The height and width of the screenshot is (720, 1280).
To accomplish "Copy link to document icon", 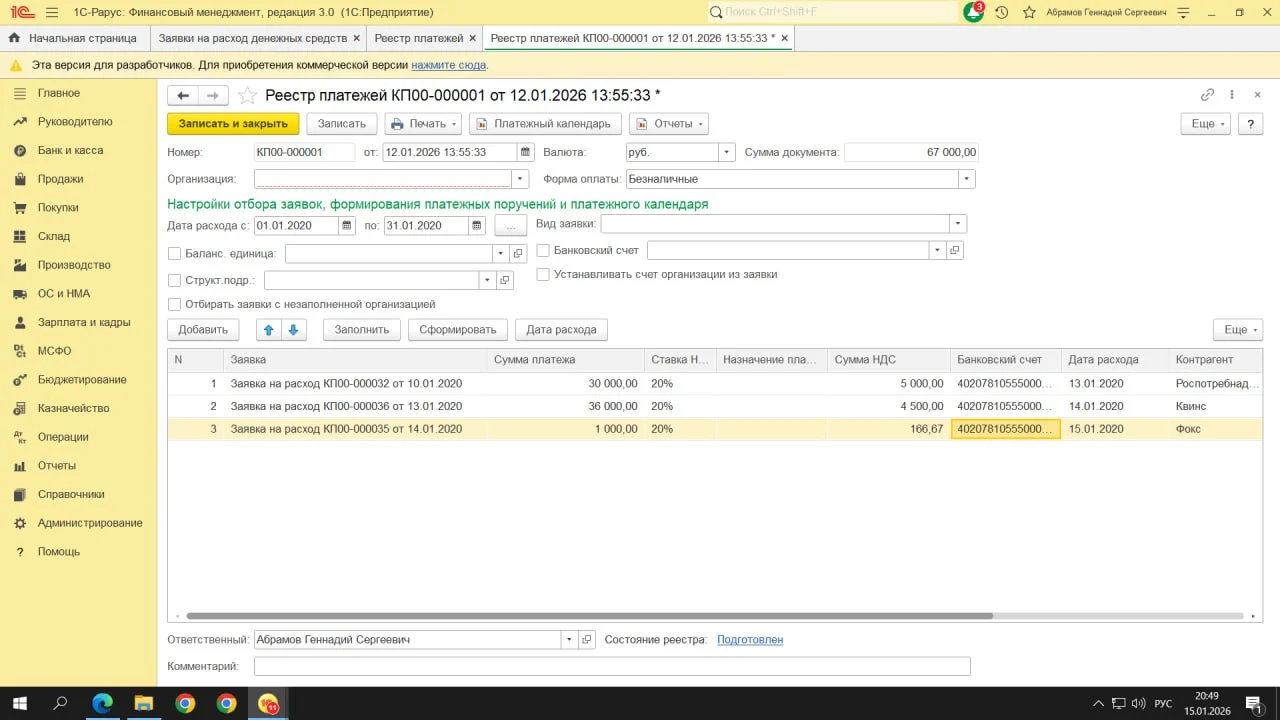I will tap(1207, 95).
